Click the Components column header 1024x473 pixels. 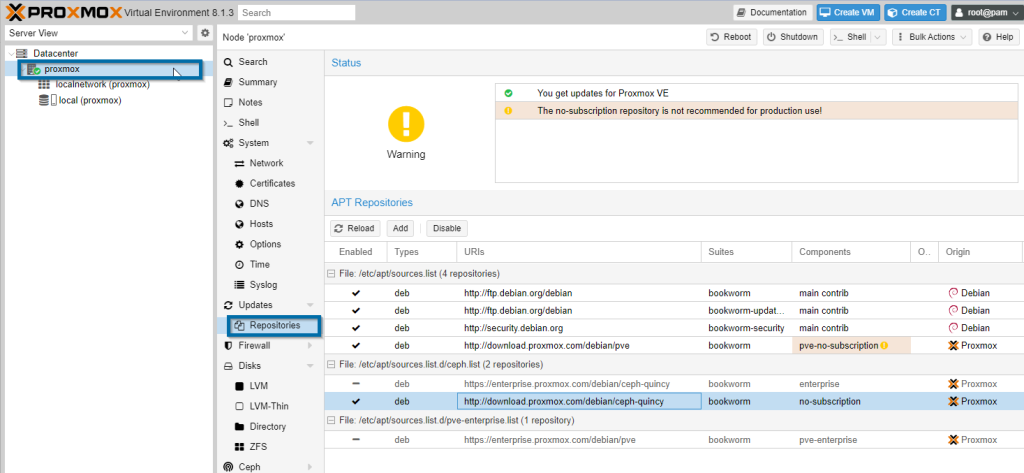[x=851, y=252]
